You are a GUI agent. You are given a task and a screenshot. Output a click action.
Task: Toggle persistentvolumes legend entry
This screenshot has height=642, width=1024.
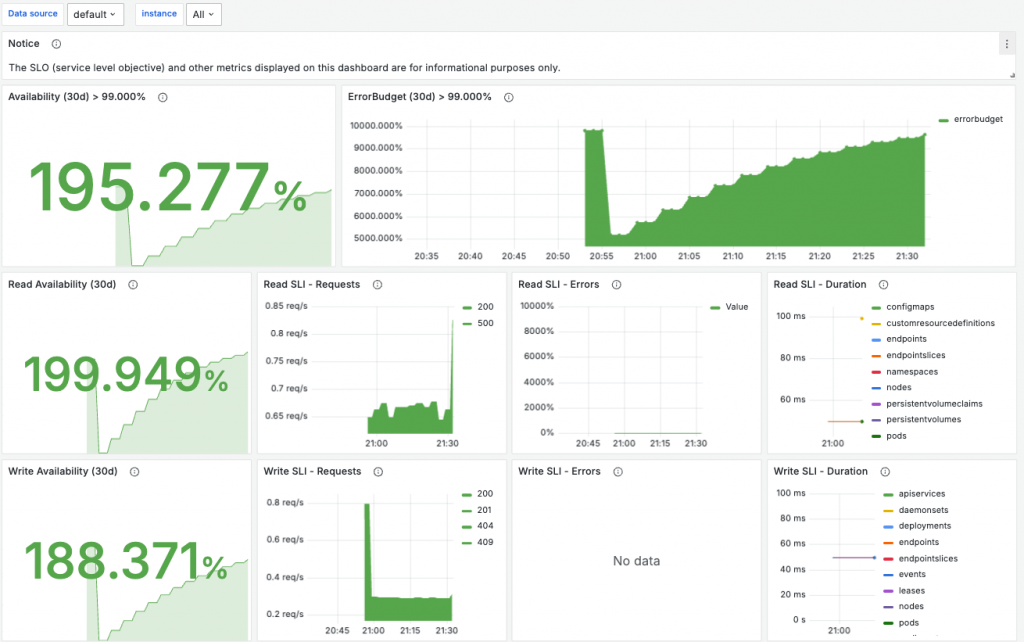pyautogui.click(x=923, y=420)
